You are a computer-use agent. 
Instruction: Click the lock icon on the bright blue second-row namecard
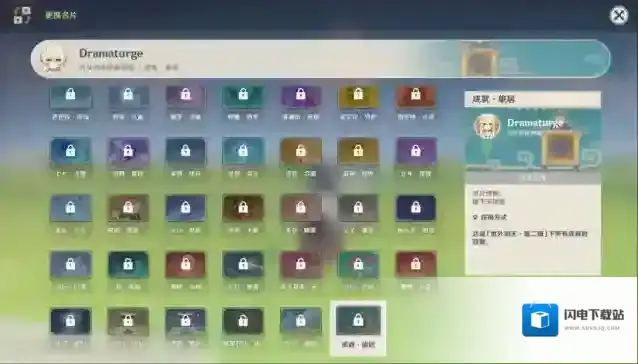click(x=70, y=150)
